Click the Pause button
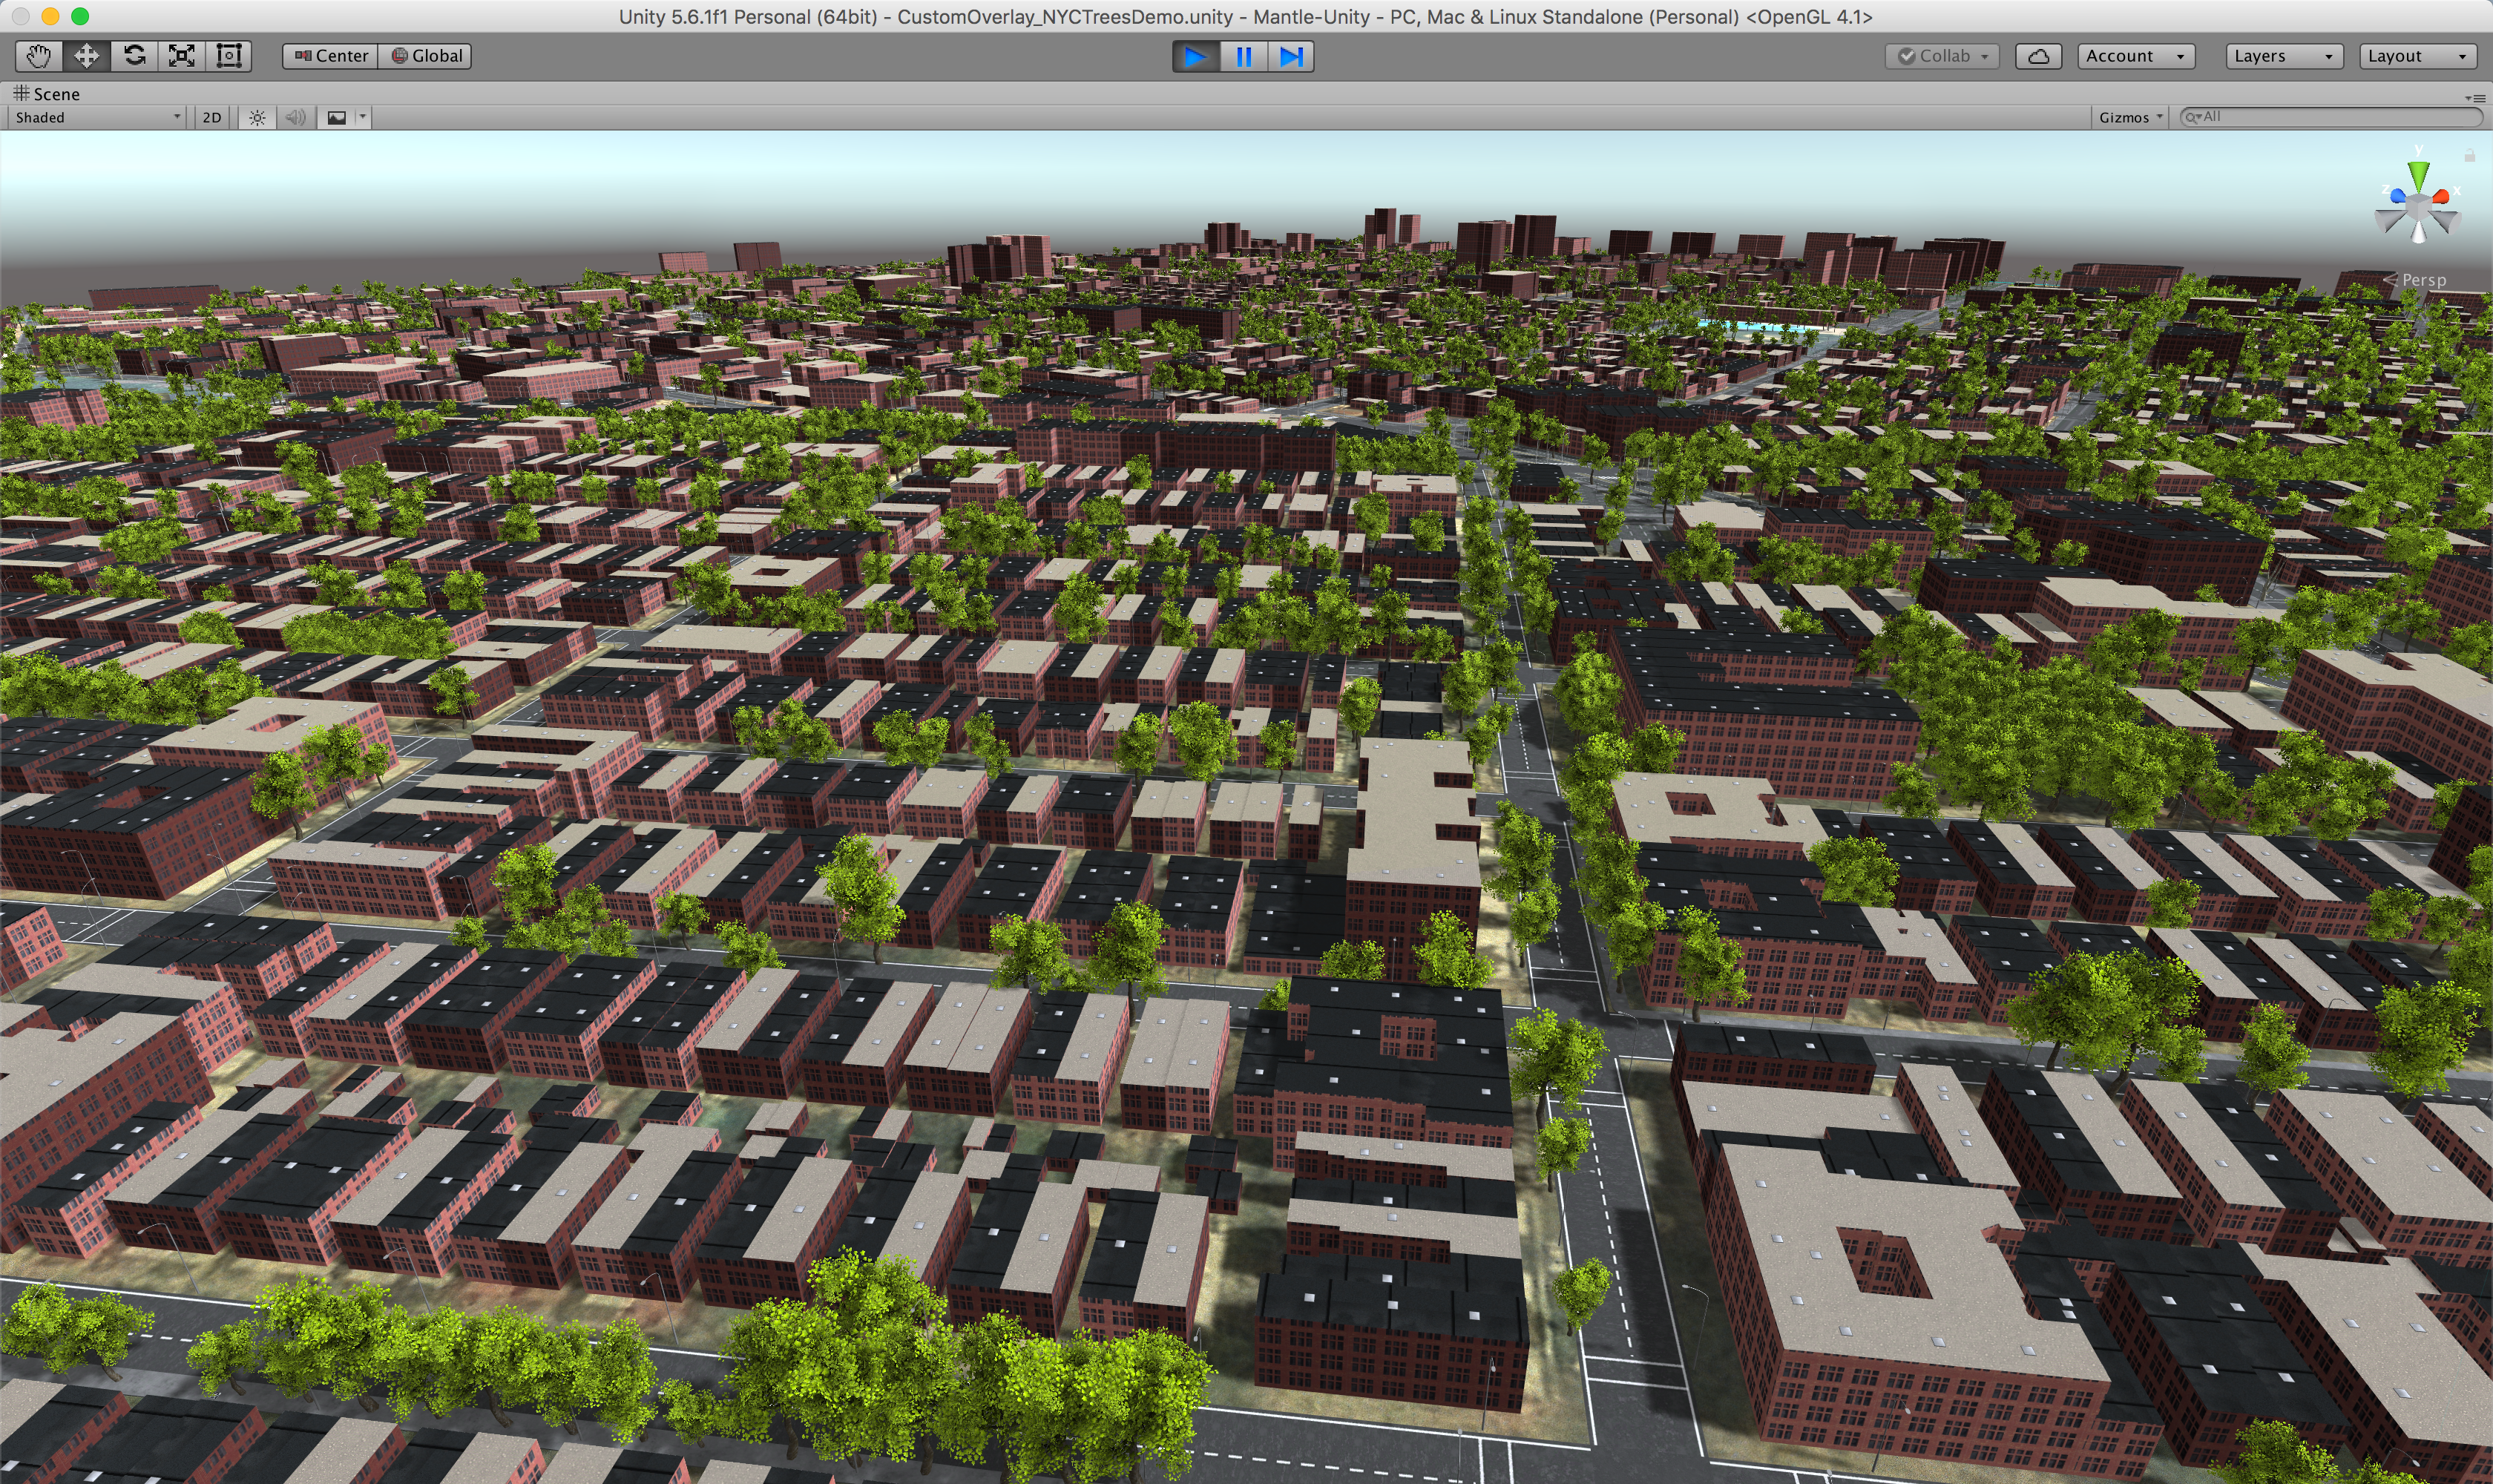This screenshot has width=2493, height=1484. coord(1243,56)
